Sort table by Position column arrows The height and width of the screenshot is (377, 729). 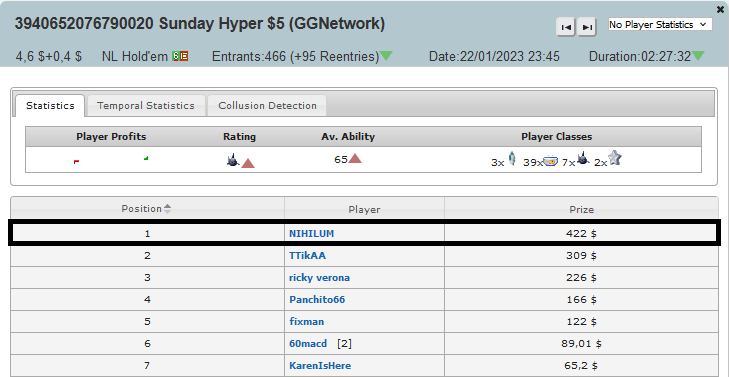[167, 209]
